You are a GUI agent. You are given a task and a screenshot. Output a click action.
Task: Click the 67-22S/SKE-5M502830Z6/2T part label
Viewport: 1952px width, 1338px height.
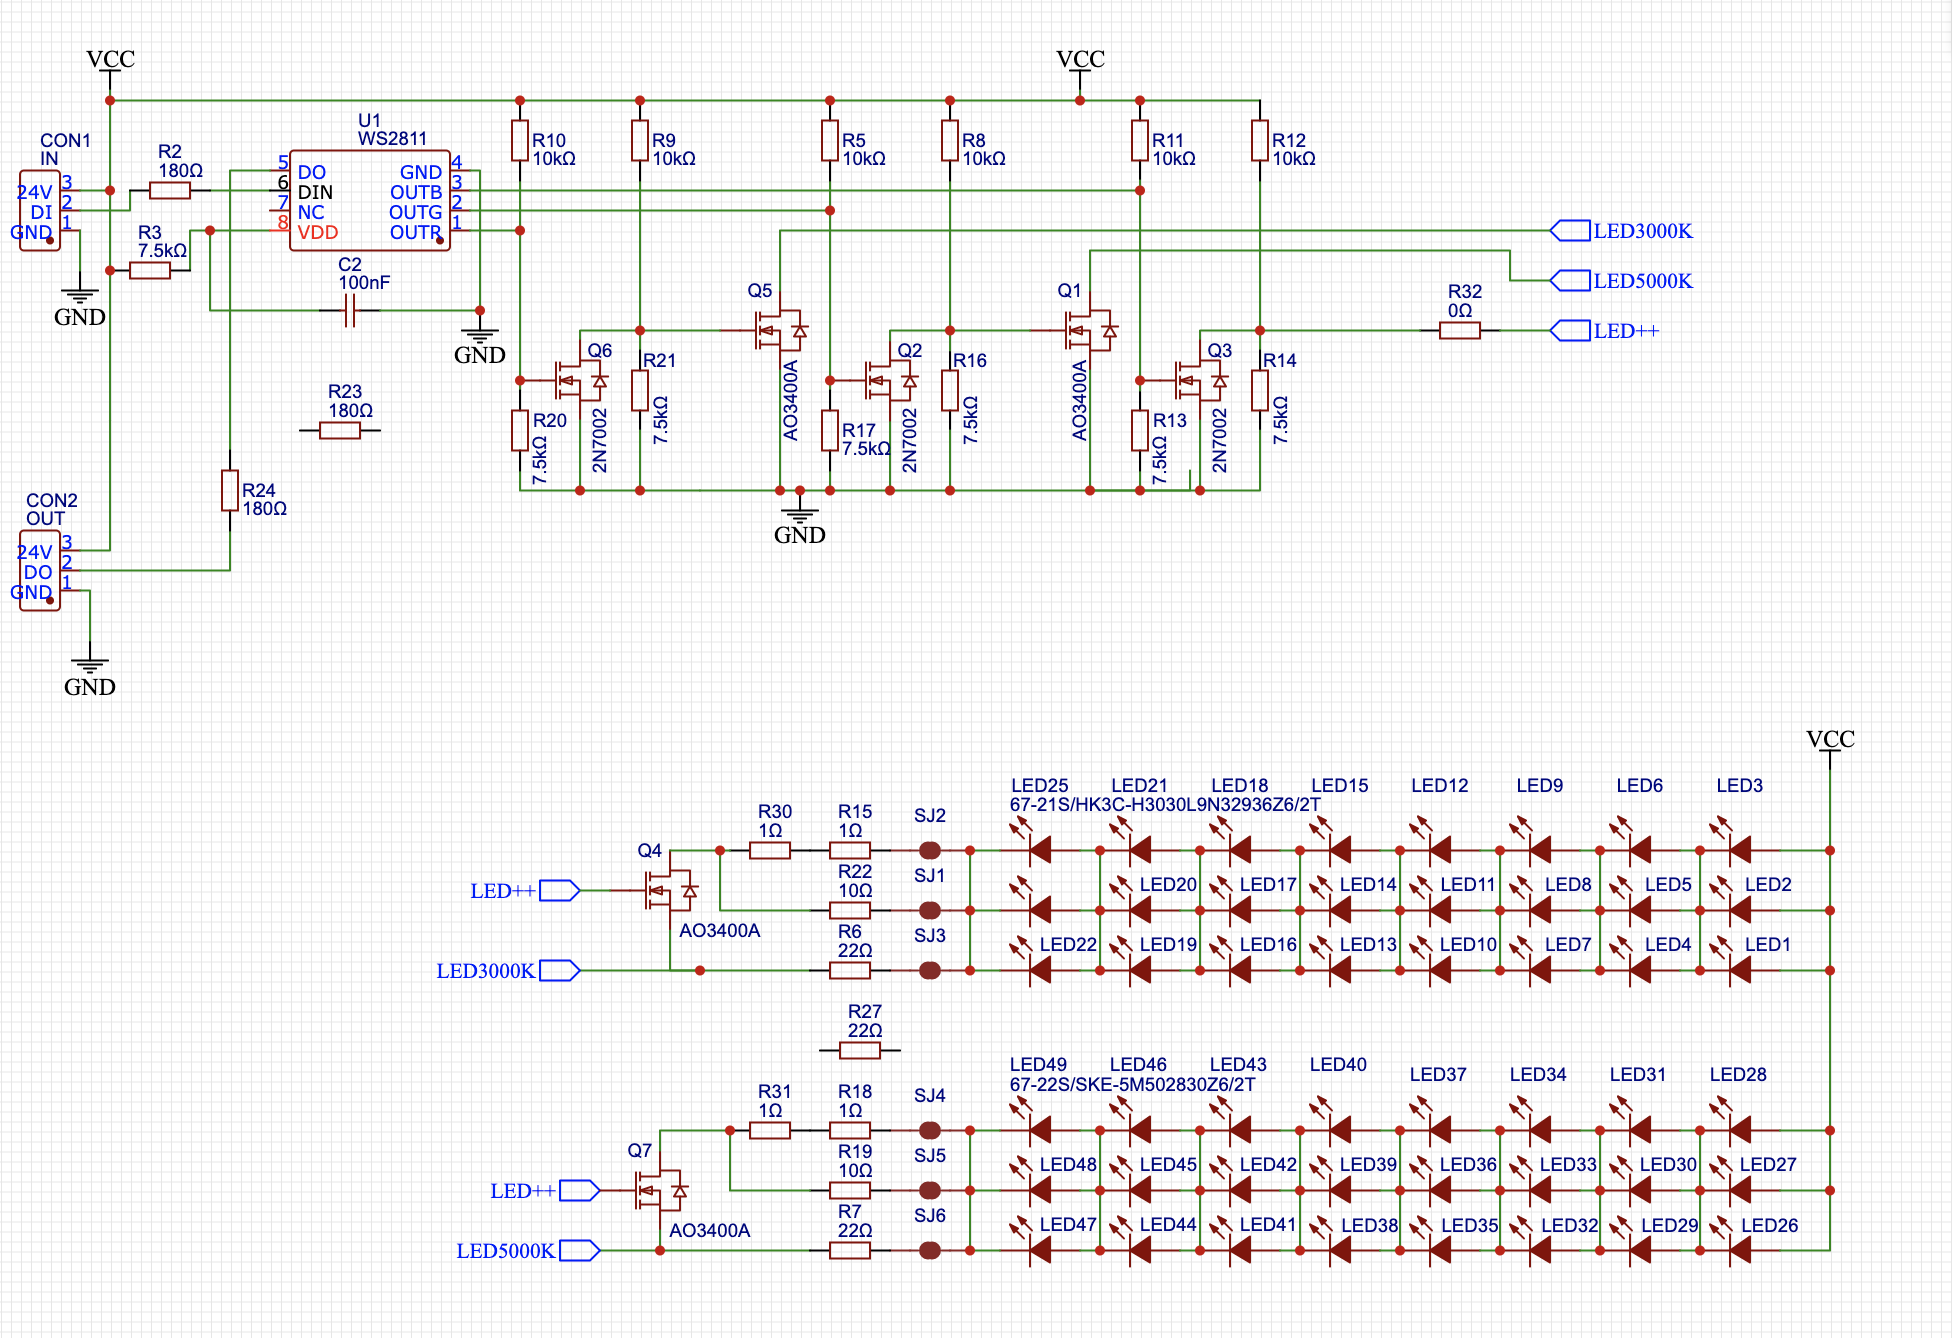click(x=1132, y=1085)
